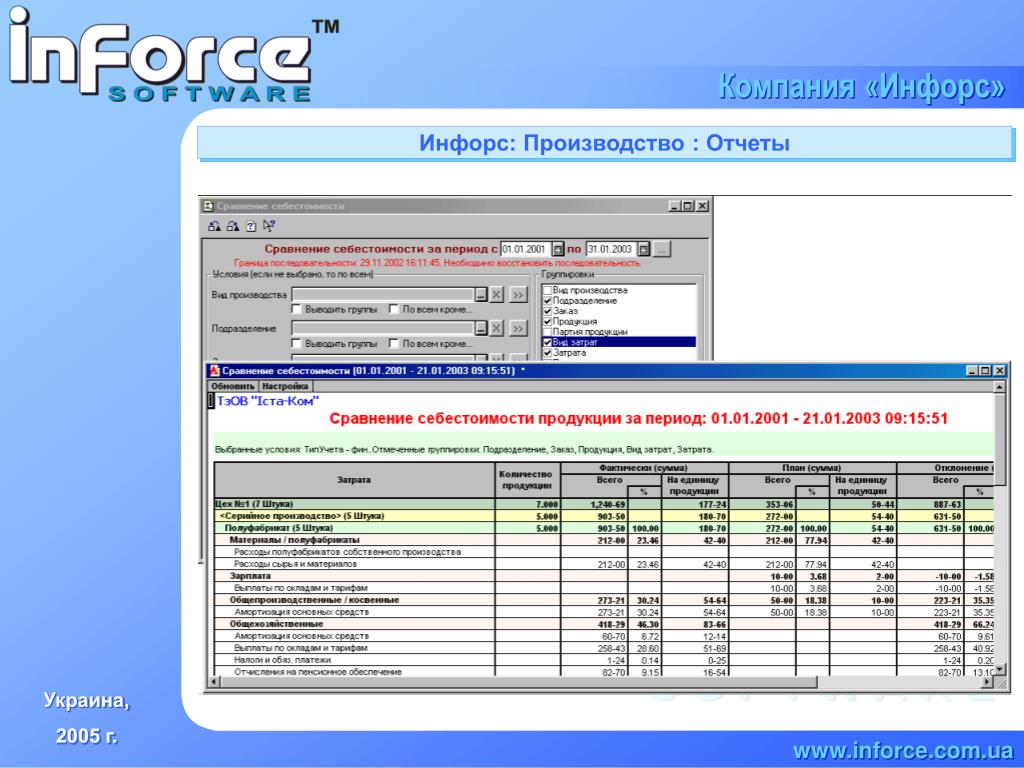This screenshot has width=1024, height=768.
Task: Click vertical scrollbar up arrow in report
Action: [999, 387]
